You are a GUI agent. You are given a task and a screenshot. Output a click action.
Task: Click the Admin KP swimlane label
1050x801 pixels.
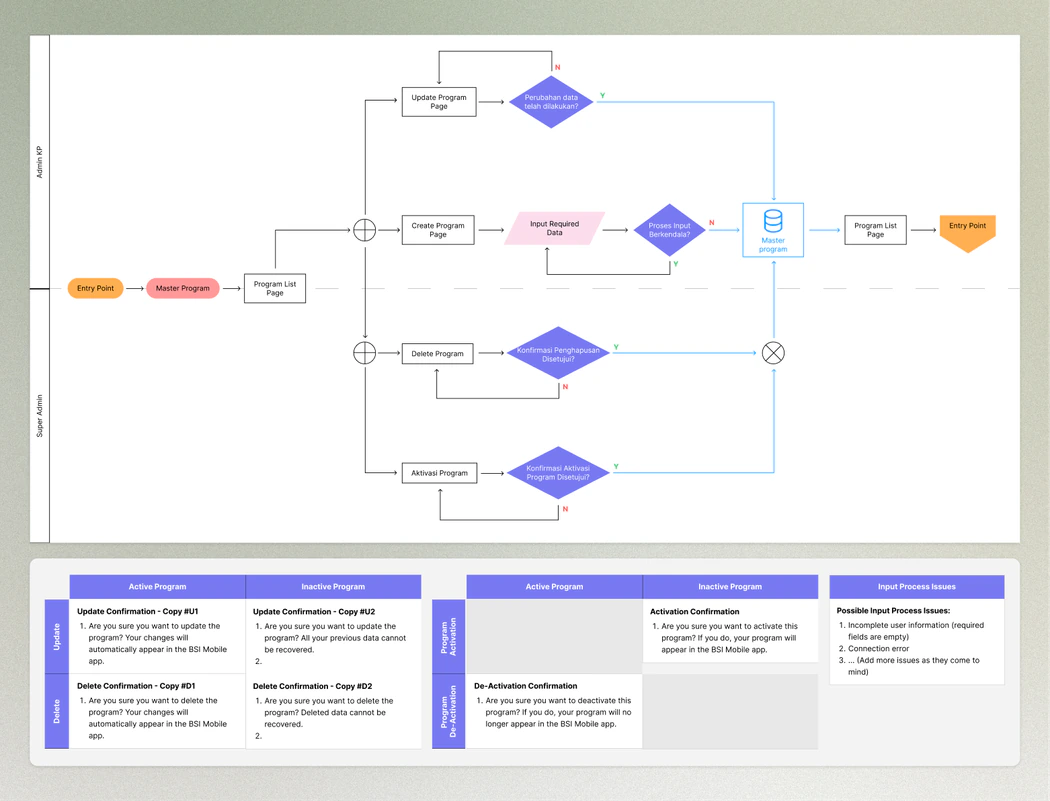(40, 162)
